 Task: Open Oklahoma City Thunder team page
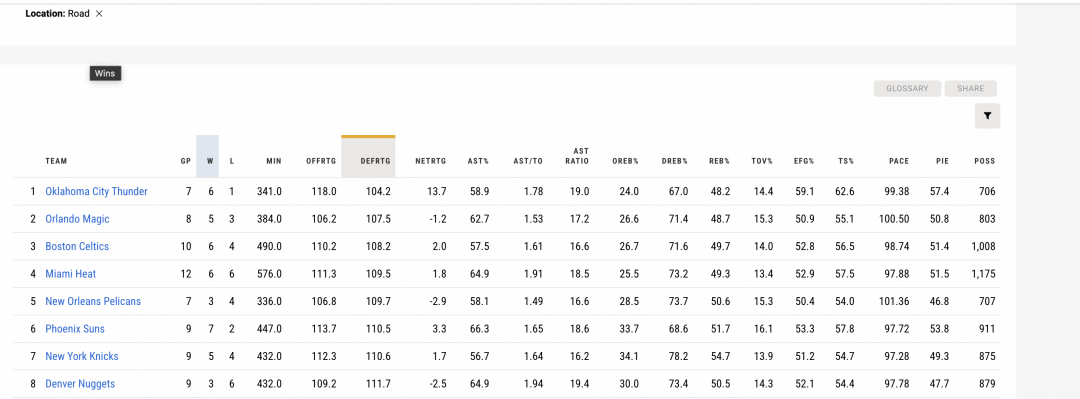point(96,192)
